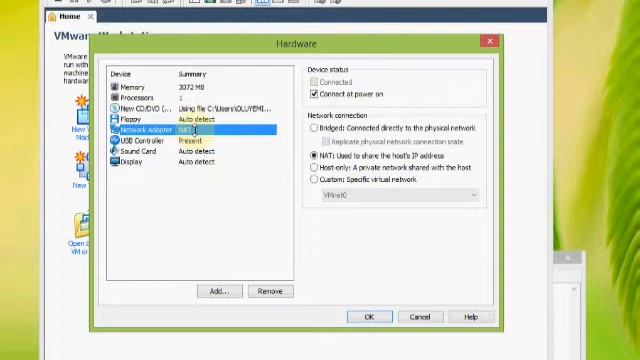Select the New CD/DVD disc icon
Viewport: 640px width, 360px height.
[x=115, y=108]
